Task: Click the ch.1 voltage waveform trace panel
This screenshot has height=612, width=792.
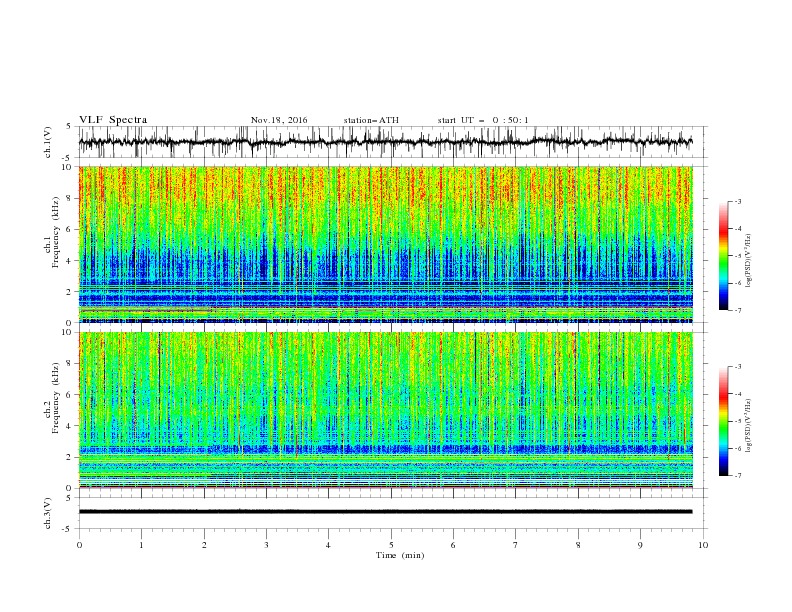Action: (393, 142)
